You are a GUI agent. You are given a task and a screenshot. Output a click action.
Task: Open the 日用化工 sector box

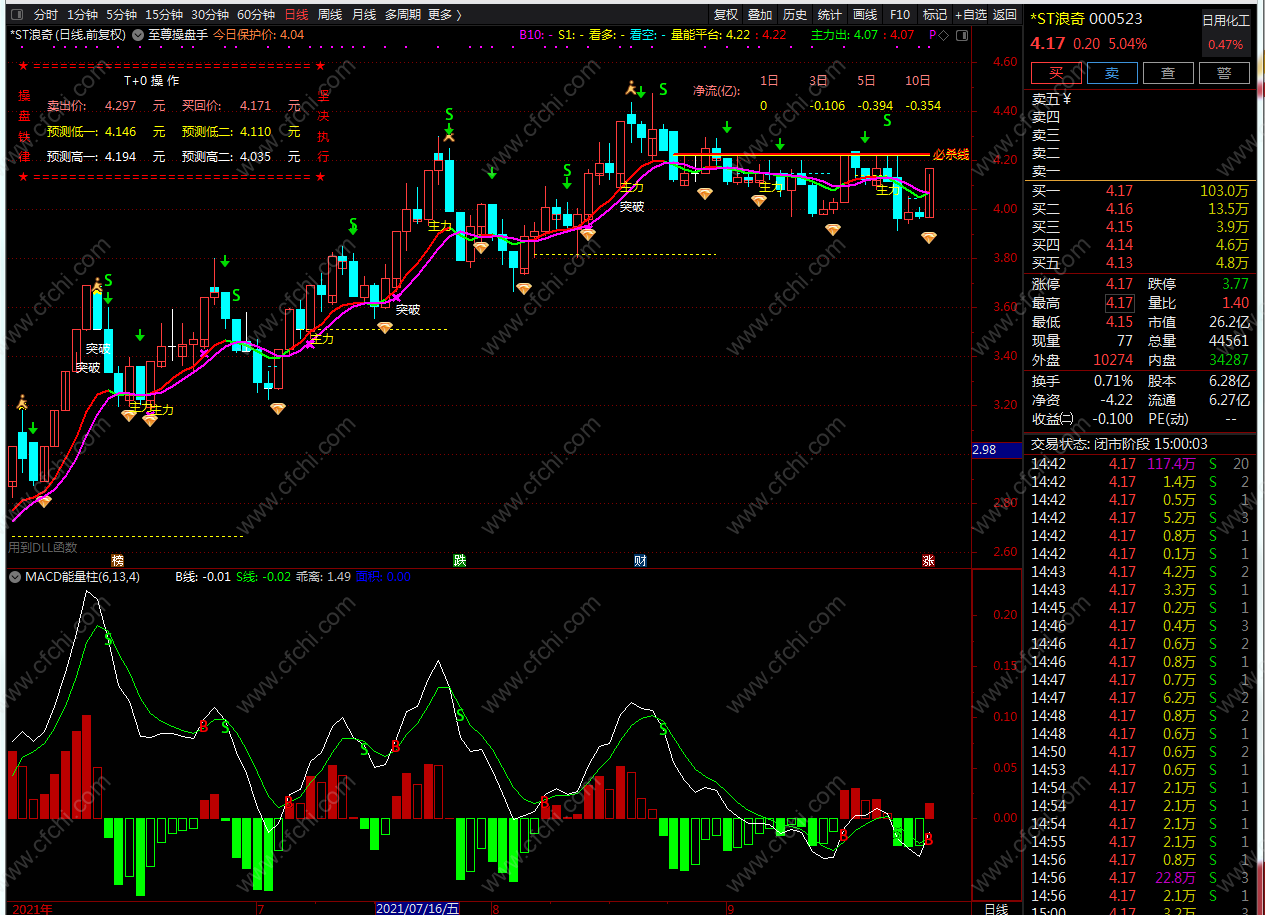[x=1225, y=32]
